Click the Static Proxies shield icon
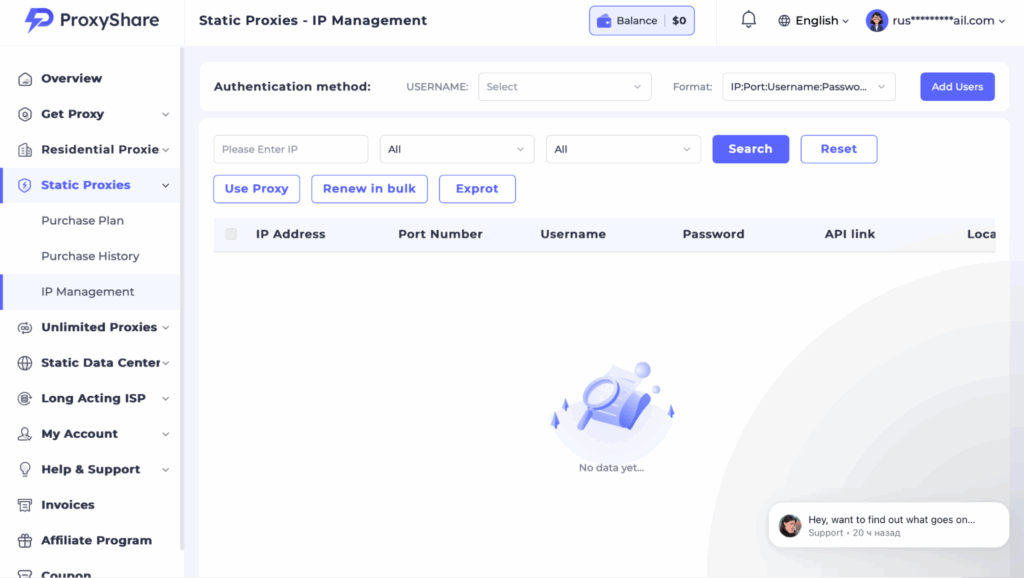This screenshot has width=1024, height=578. 25,185
